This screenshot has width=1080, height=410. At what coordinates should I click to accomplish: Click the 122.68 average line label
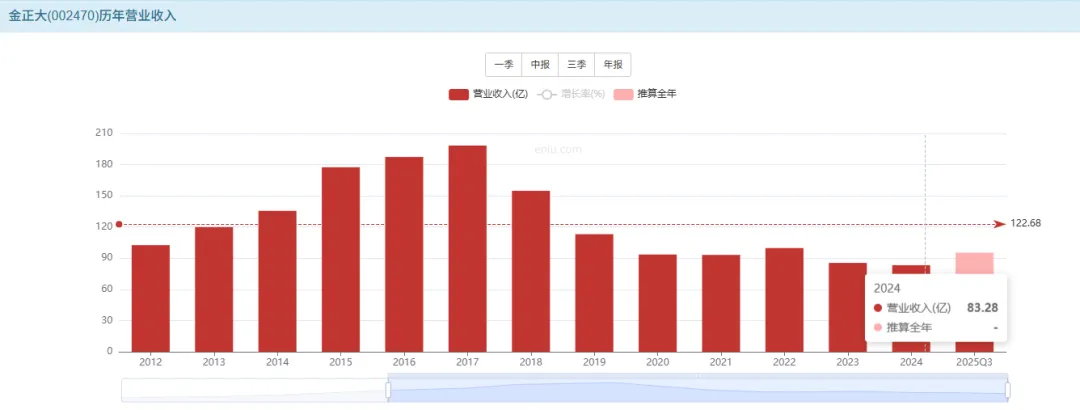click(1026, 223)
